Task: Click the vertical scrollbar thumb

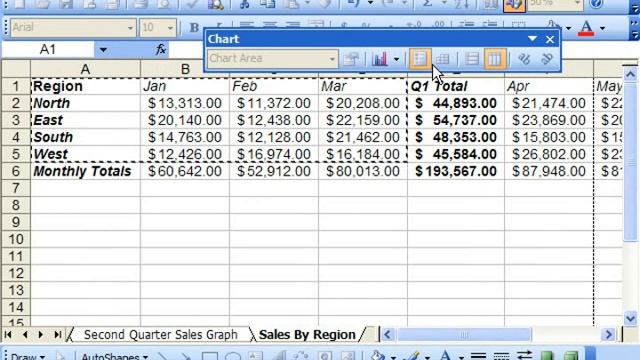Action: [630, 161]
